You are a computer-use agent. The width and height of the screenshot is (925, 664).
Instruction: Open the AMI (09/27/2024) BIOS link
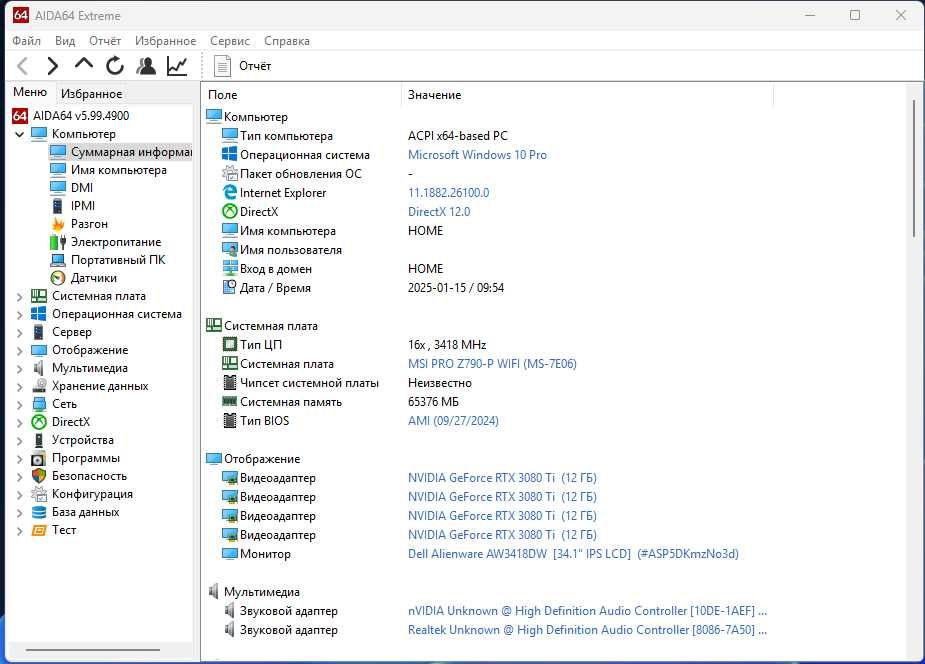[453, 421]
